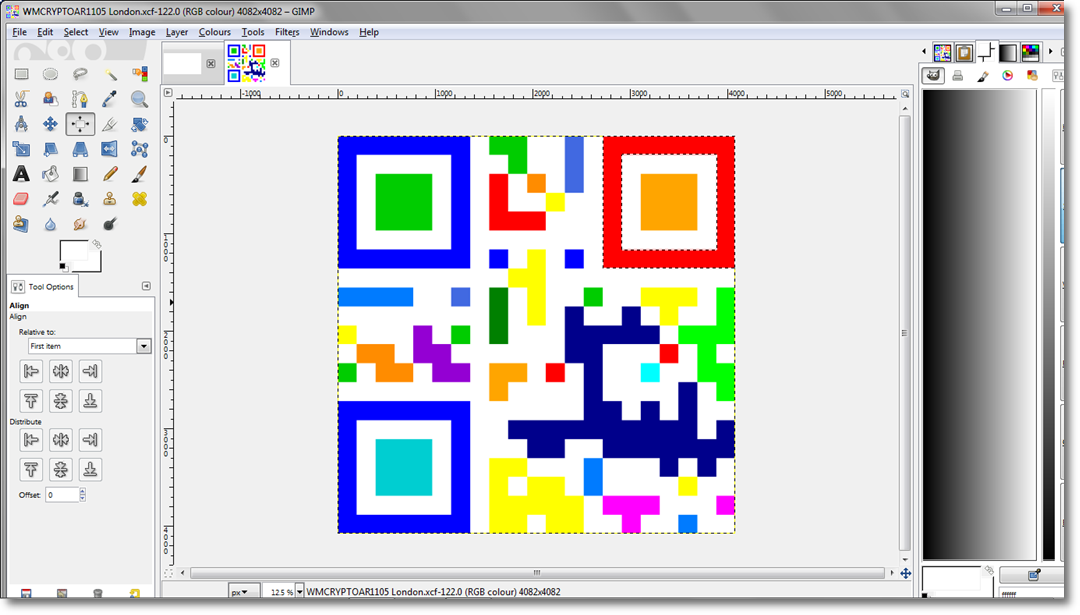1080x615 pixels.
Task: Switch to the colour Wheel selector
Action: (x=1008, y=76)
